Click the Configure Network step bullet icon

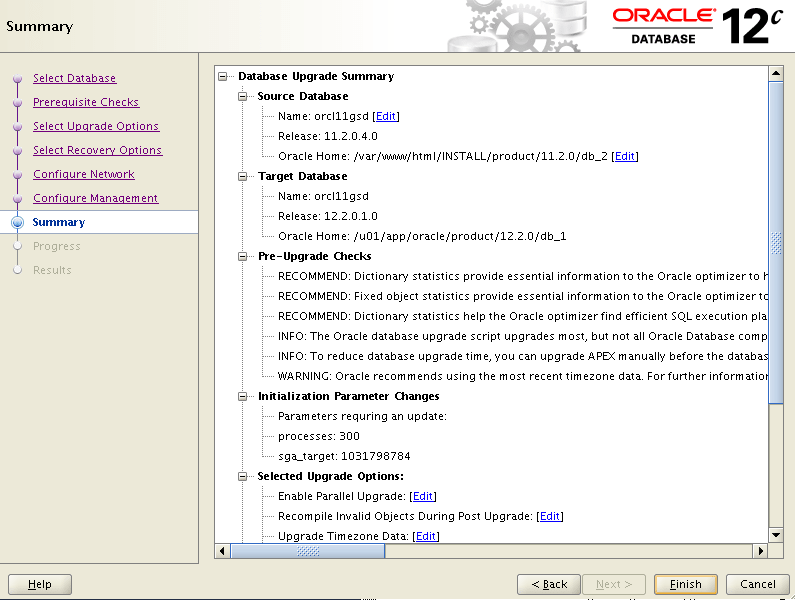(x=18, y=174)
